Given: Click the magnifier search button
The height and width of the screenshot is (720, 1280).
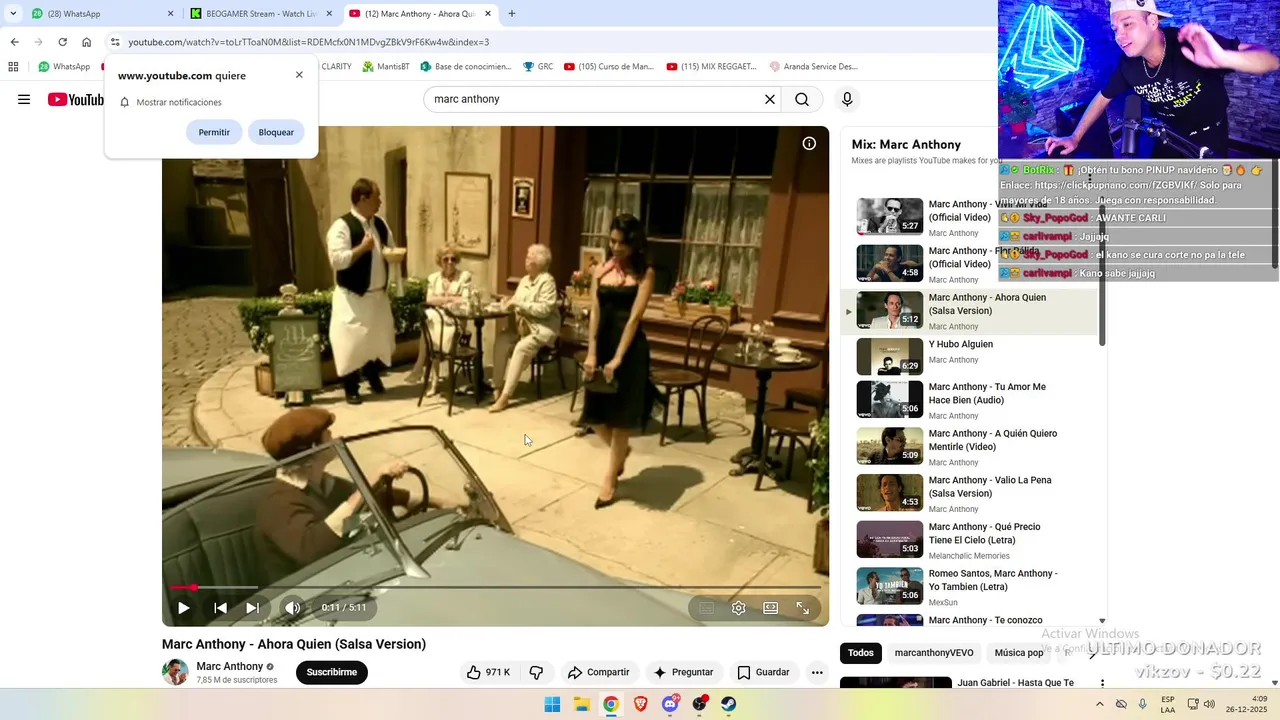Looking at the screenshot, I should click(x=802, y=99).
